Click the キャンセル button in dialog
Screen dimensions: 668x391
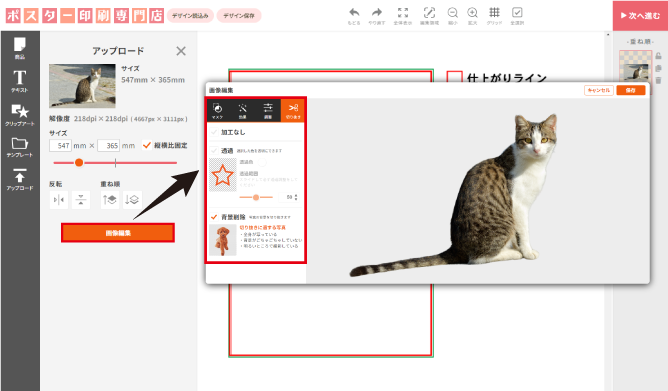click(x=599, y=90)
